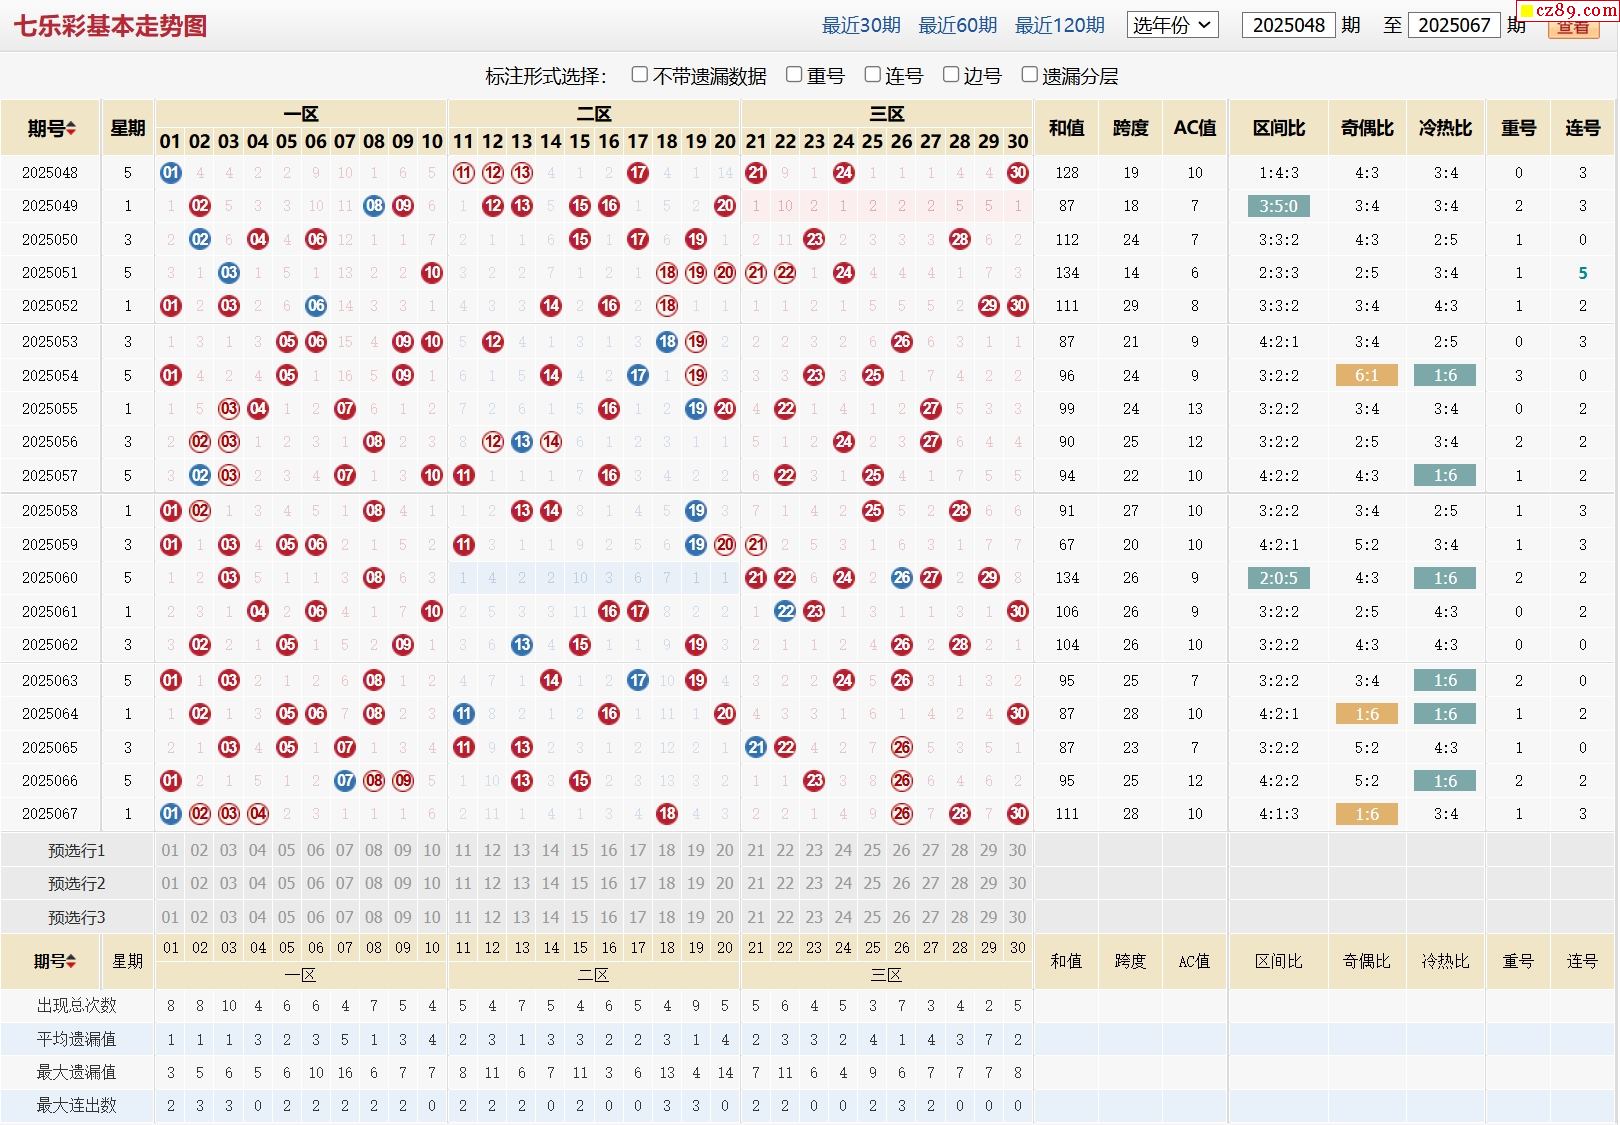Click blue ball 11 in row 2025064

pyautogui.click(x=464, y=714)
